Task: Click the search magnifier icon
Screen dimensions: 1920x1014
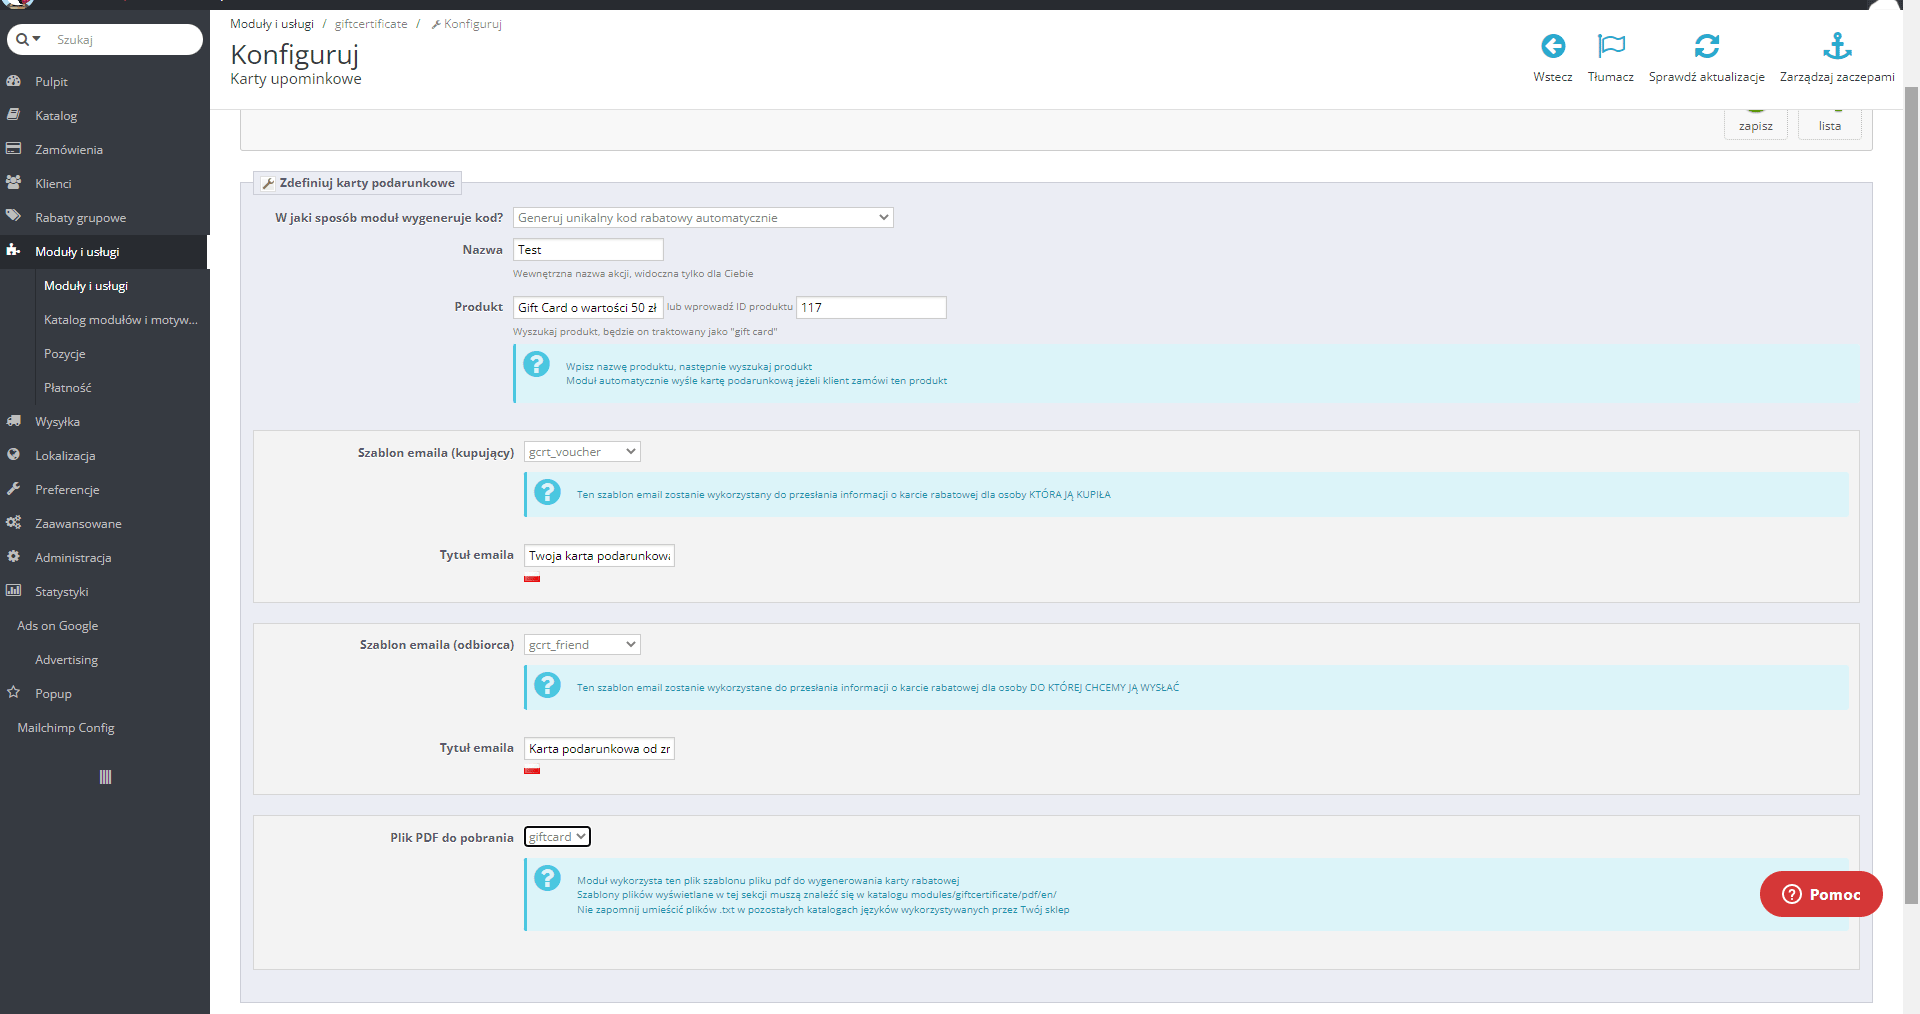Action: coord(22,39)
